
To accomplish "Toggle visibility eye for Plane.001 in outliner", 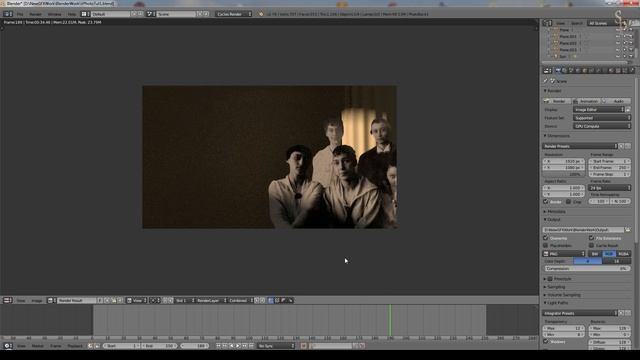I will click(618, 36).
